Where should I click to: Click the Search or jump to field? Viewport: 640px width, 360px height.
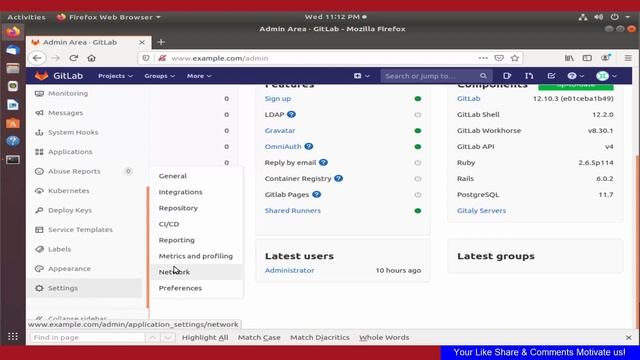[436, 76]
